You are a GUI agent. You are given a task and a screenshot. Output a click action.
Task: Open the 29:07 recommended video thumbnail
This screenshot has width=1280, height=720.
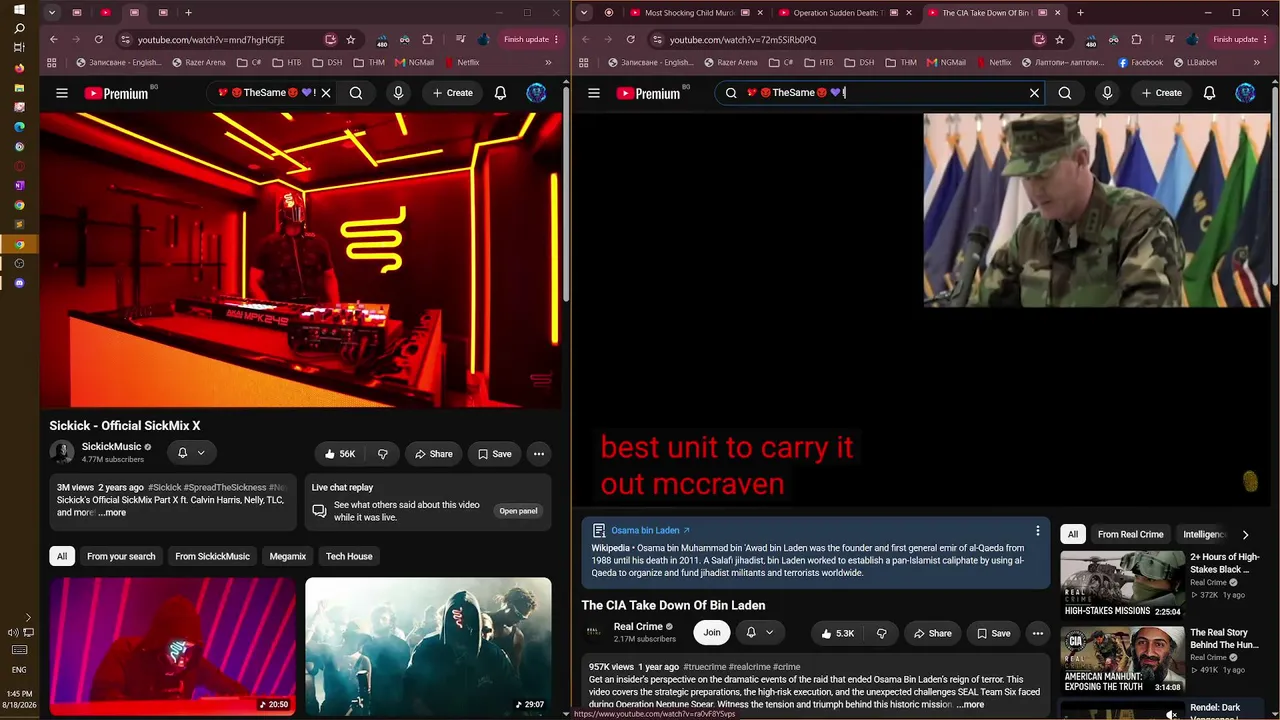[428, 646]
